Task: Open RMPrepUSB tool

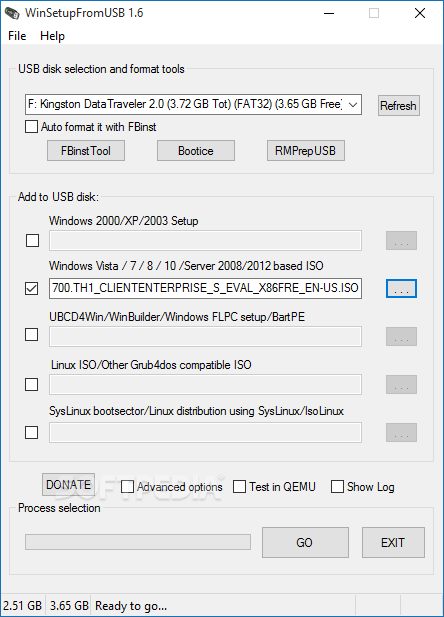Action: pyautogui.click(x=306, y=151)
